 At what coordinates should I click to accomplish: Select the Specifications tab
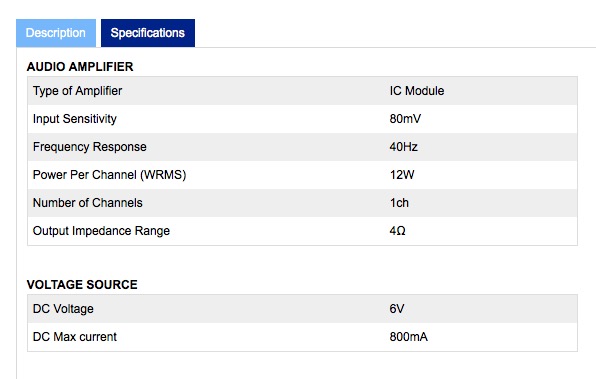(148, 33)
